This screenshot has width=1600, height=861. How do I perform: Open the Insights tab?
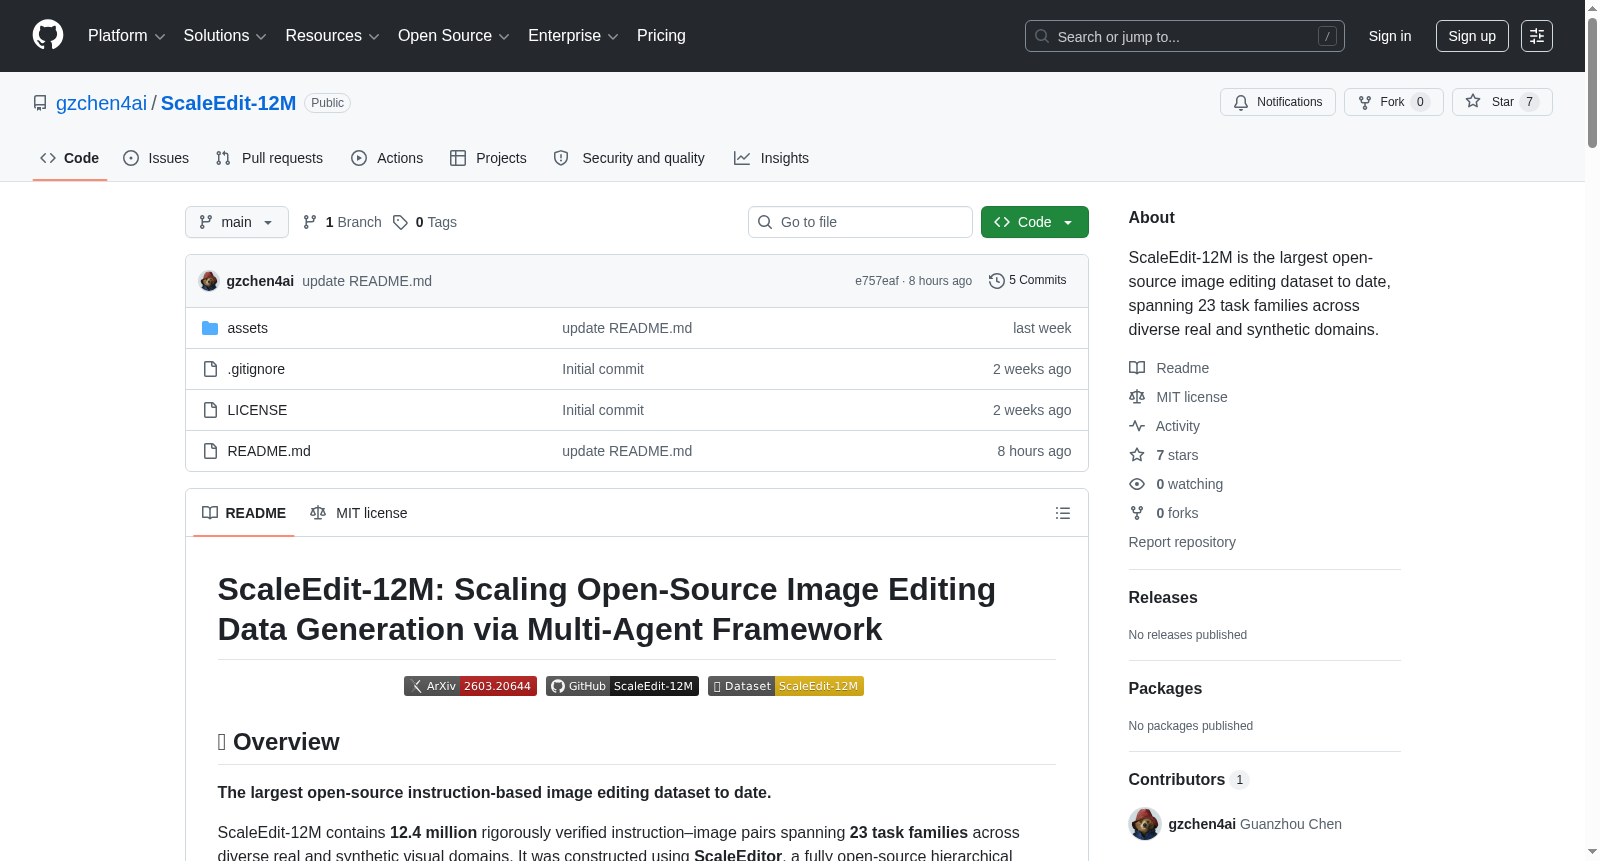point(771,158)
